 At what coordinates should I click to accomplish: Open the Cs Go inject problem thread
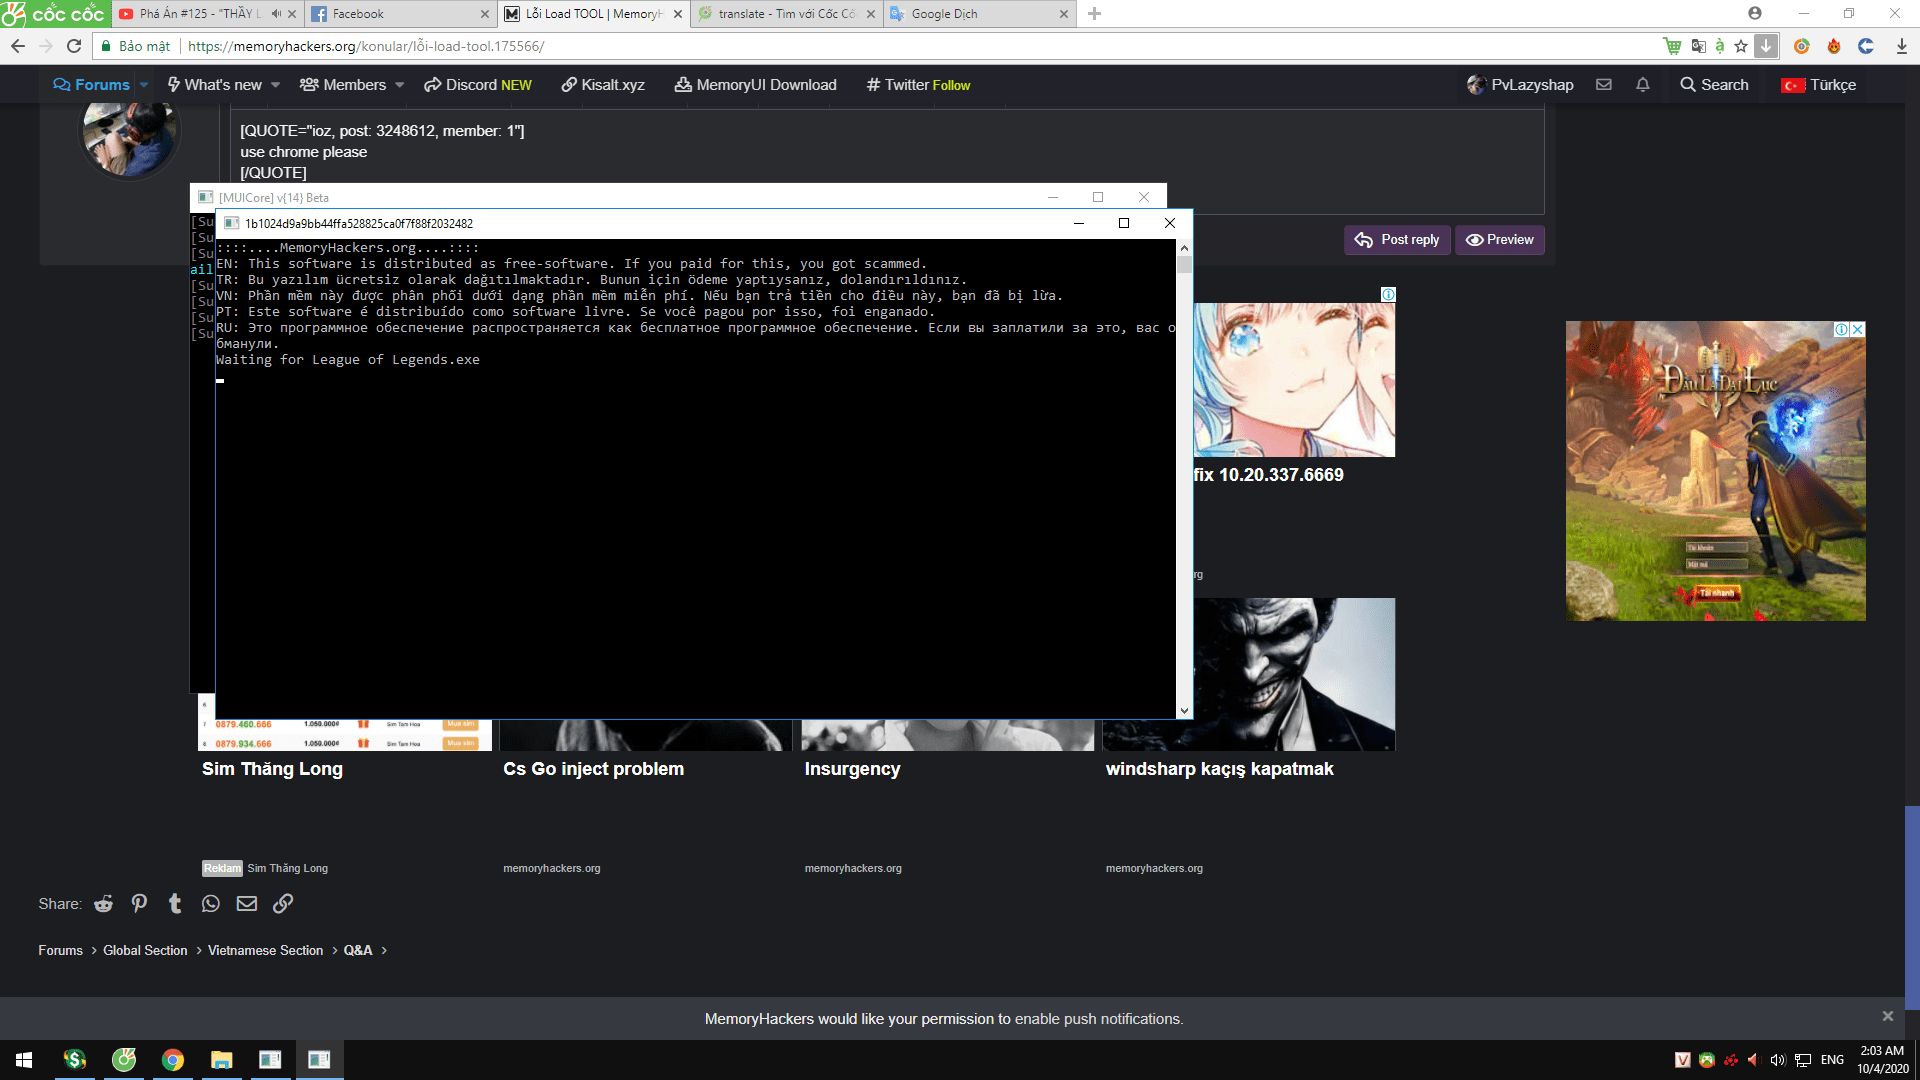pyautogui.click(x=594, y=769)
